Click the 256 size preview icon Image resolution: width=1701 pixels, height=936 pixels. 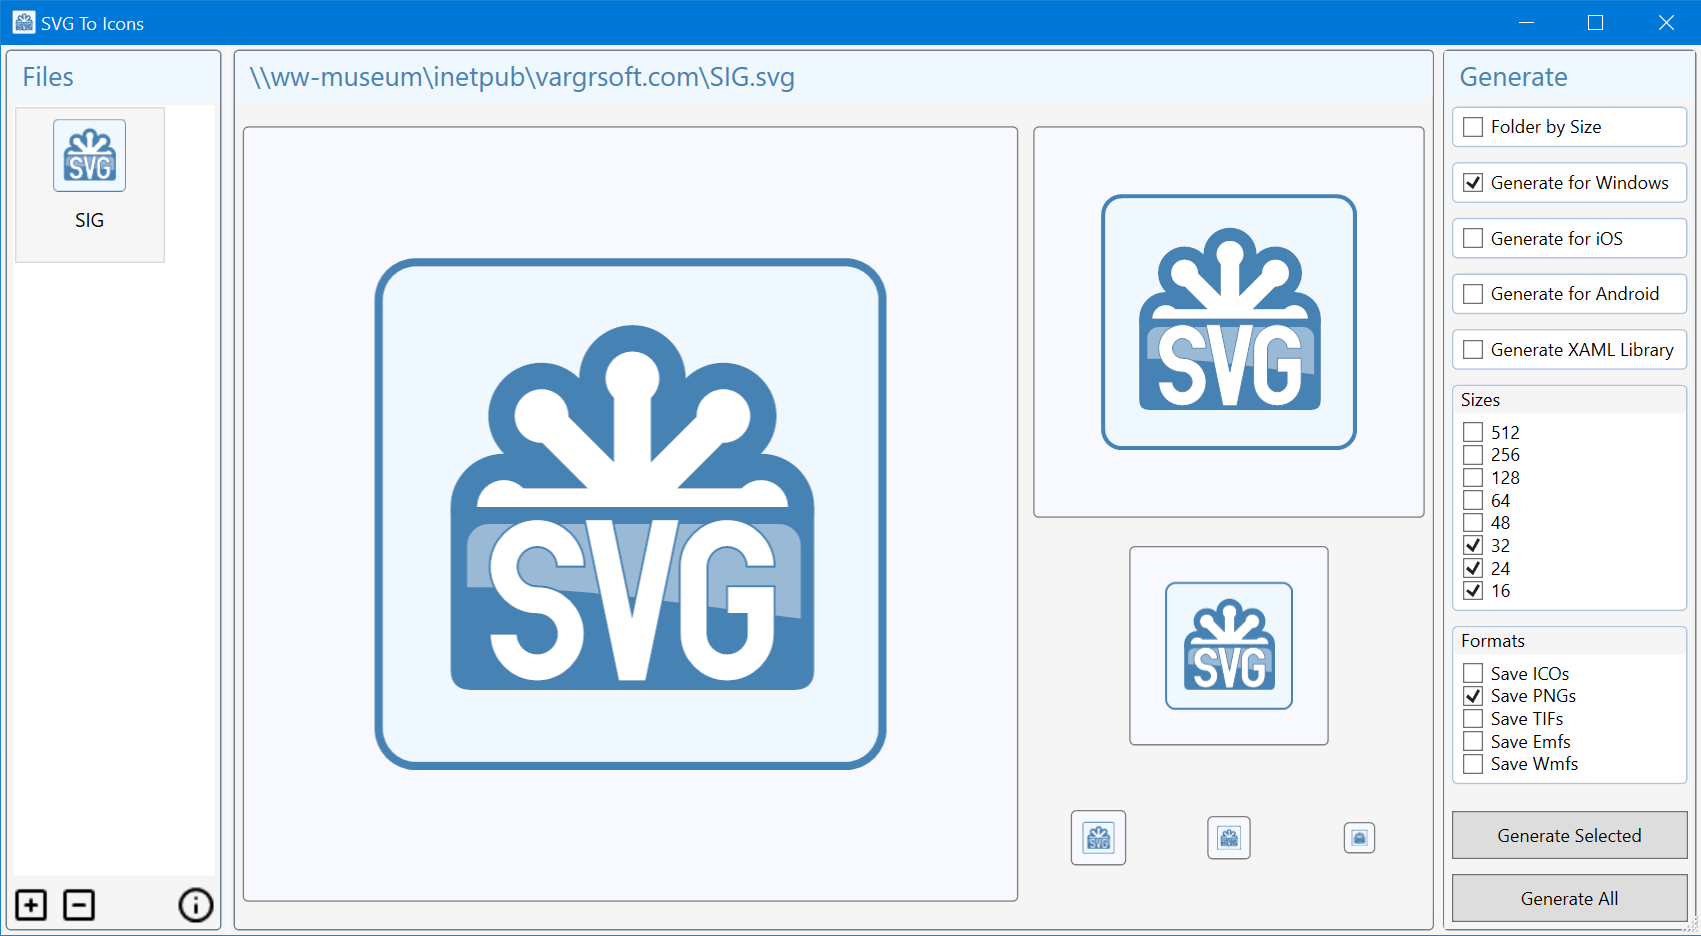pos(1229,322)
